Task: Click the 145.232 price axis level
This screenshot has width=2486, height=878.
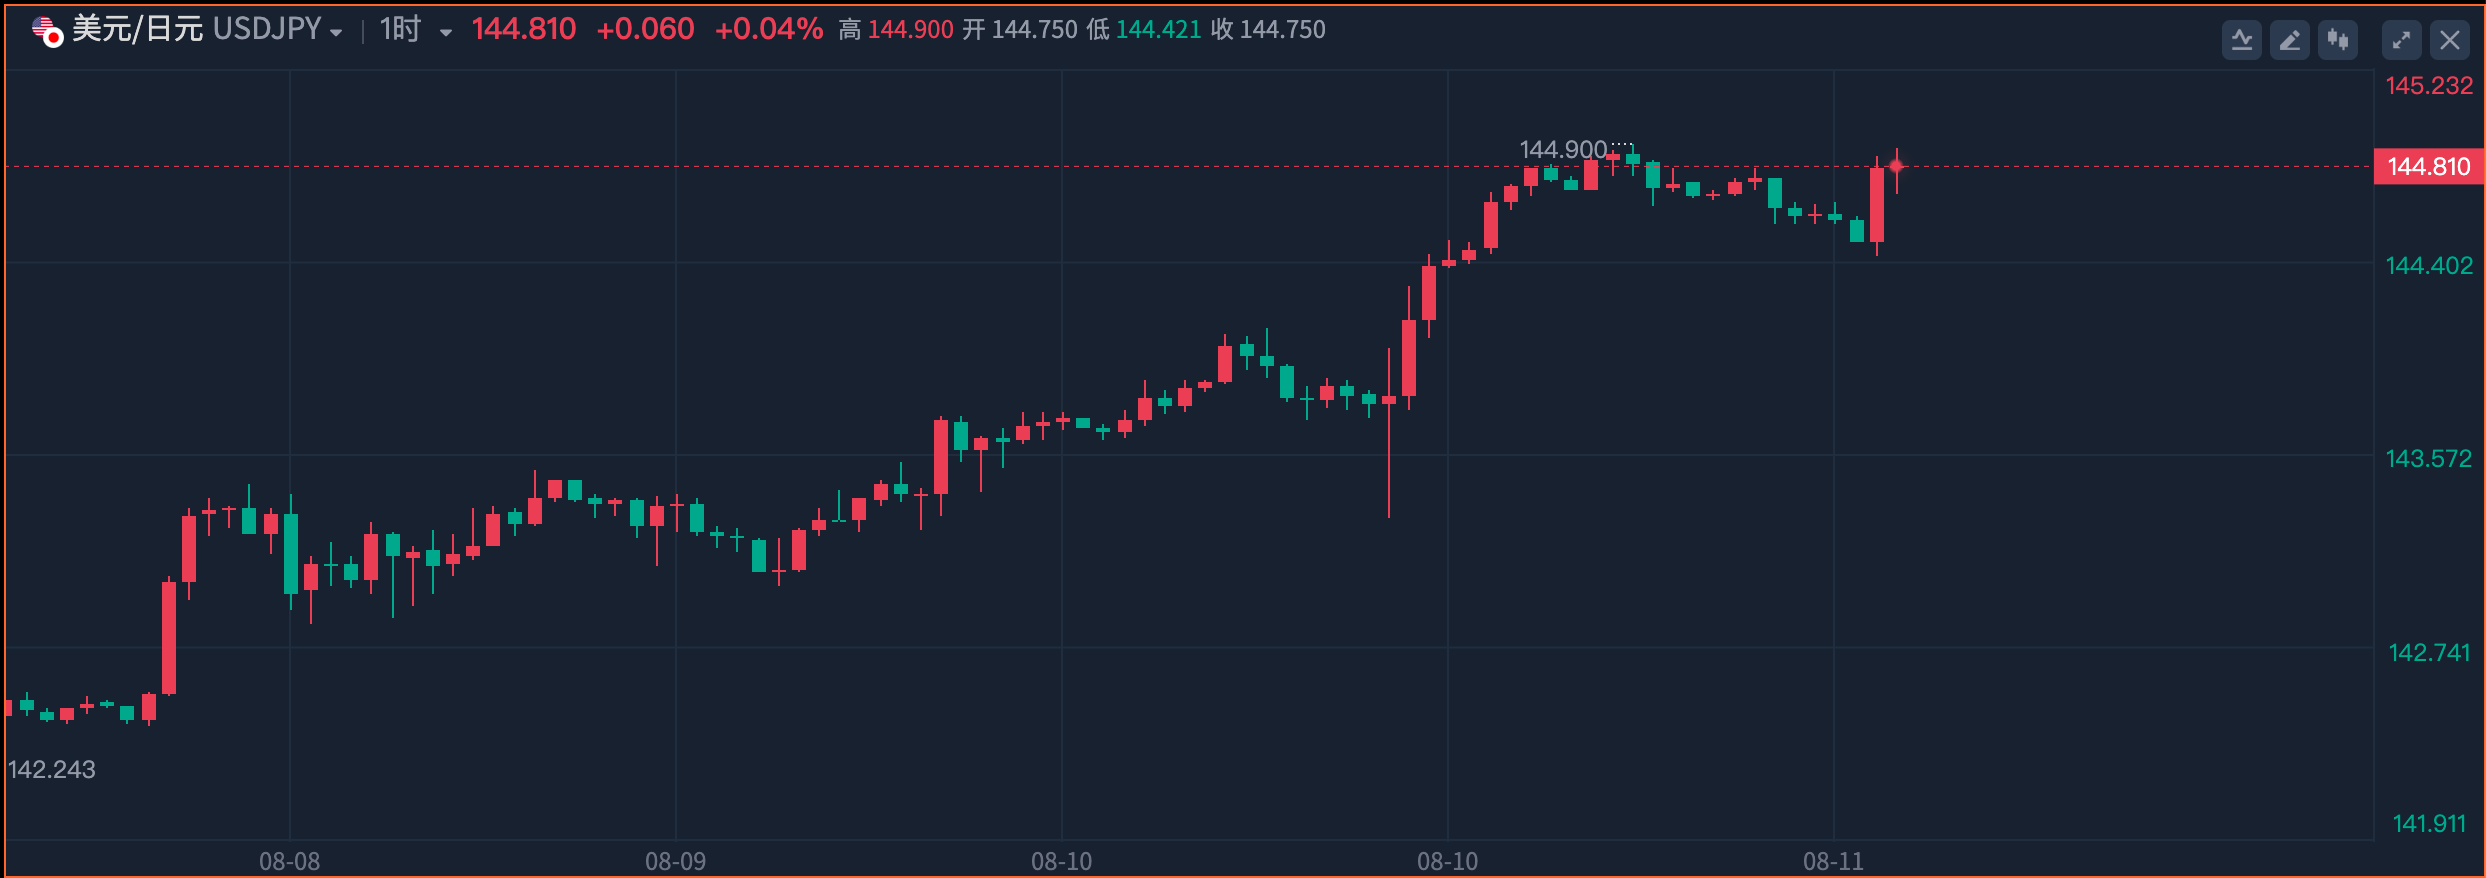Action: coord(2428,86)
